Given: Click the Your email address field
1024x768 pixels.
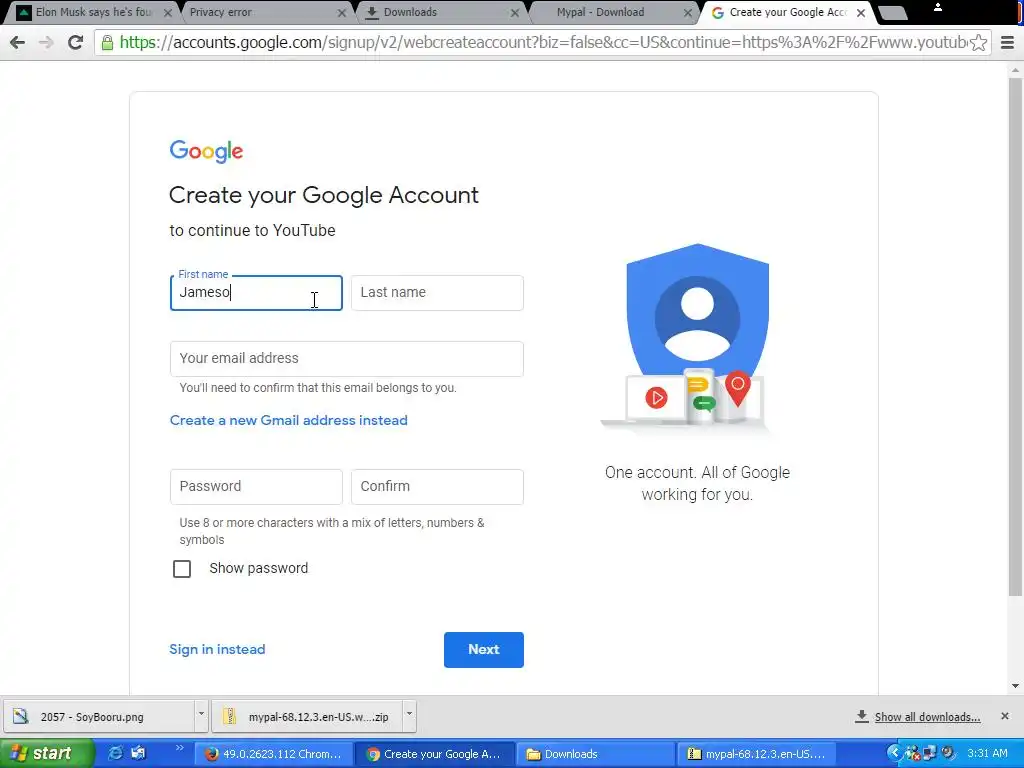Looking at the screenshot, I should pyautogui.click(x=347, y=359).
